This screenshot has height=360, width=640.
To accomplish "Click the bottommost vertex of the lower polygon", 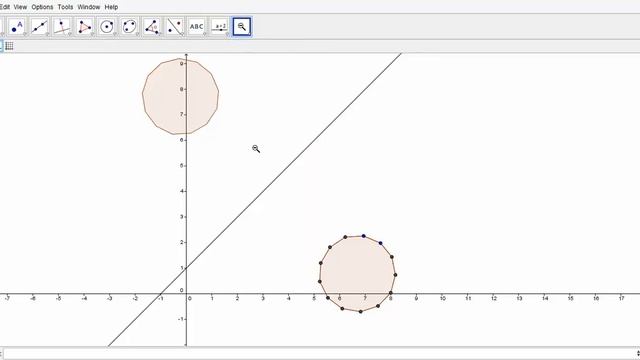I will point(360,311).
